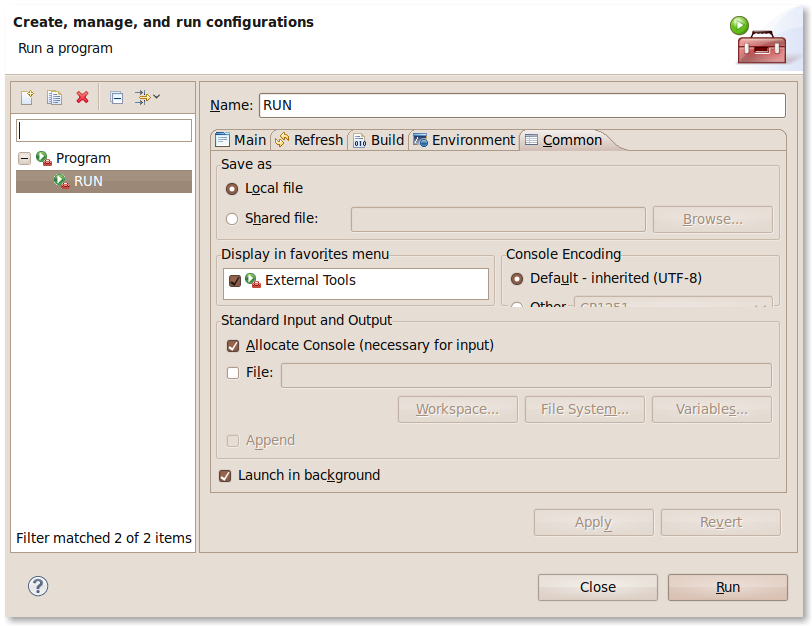Image resolution: width=812 pixels, height=626 pixels.
Task: Switch to the Main tab
Action: click(x=241, y=140)
